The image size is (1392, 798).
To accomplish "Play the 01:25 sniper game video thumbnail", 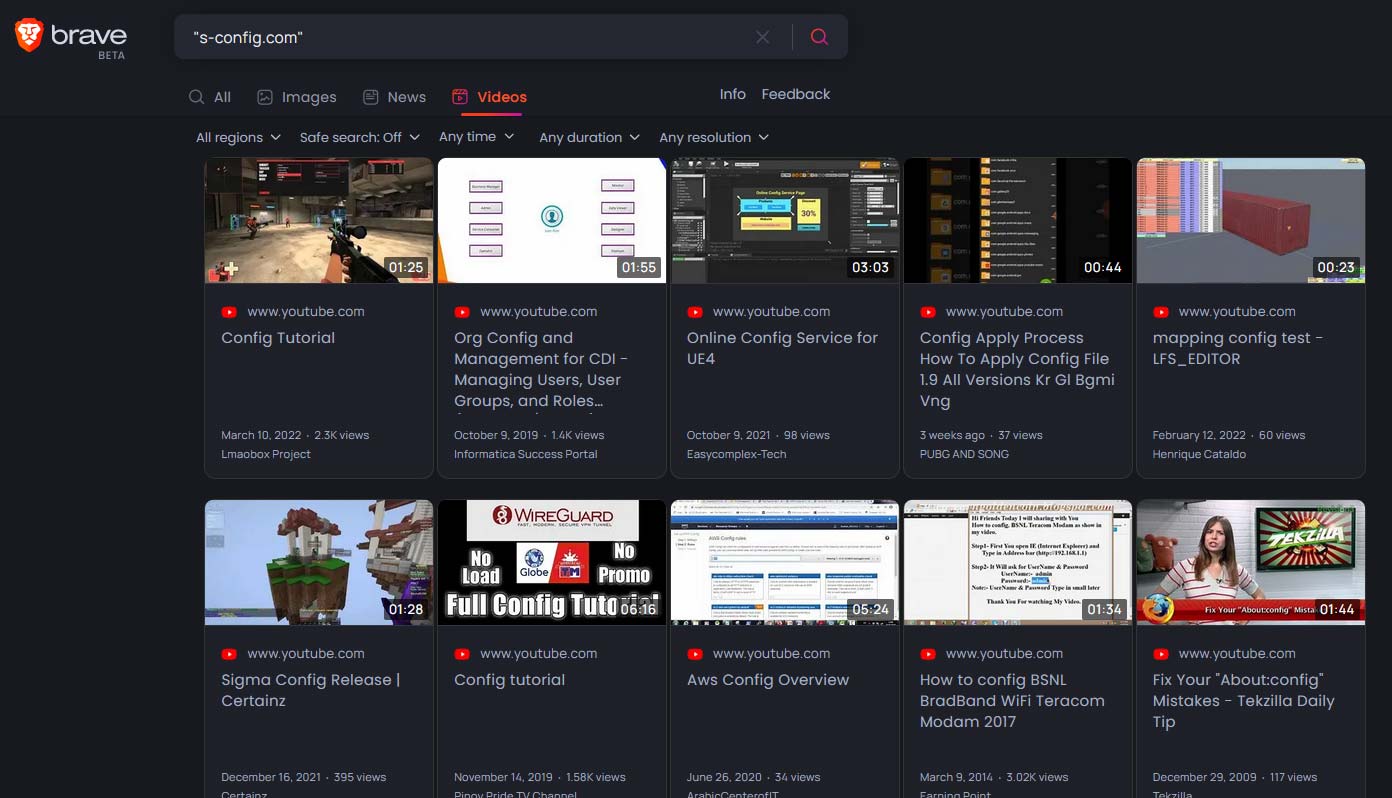I will 319,220.
